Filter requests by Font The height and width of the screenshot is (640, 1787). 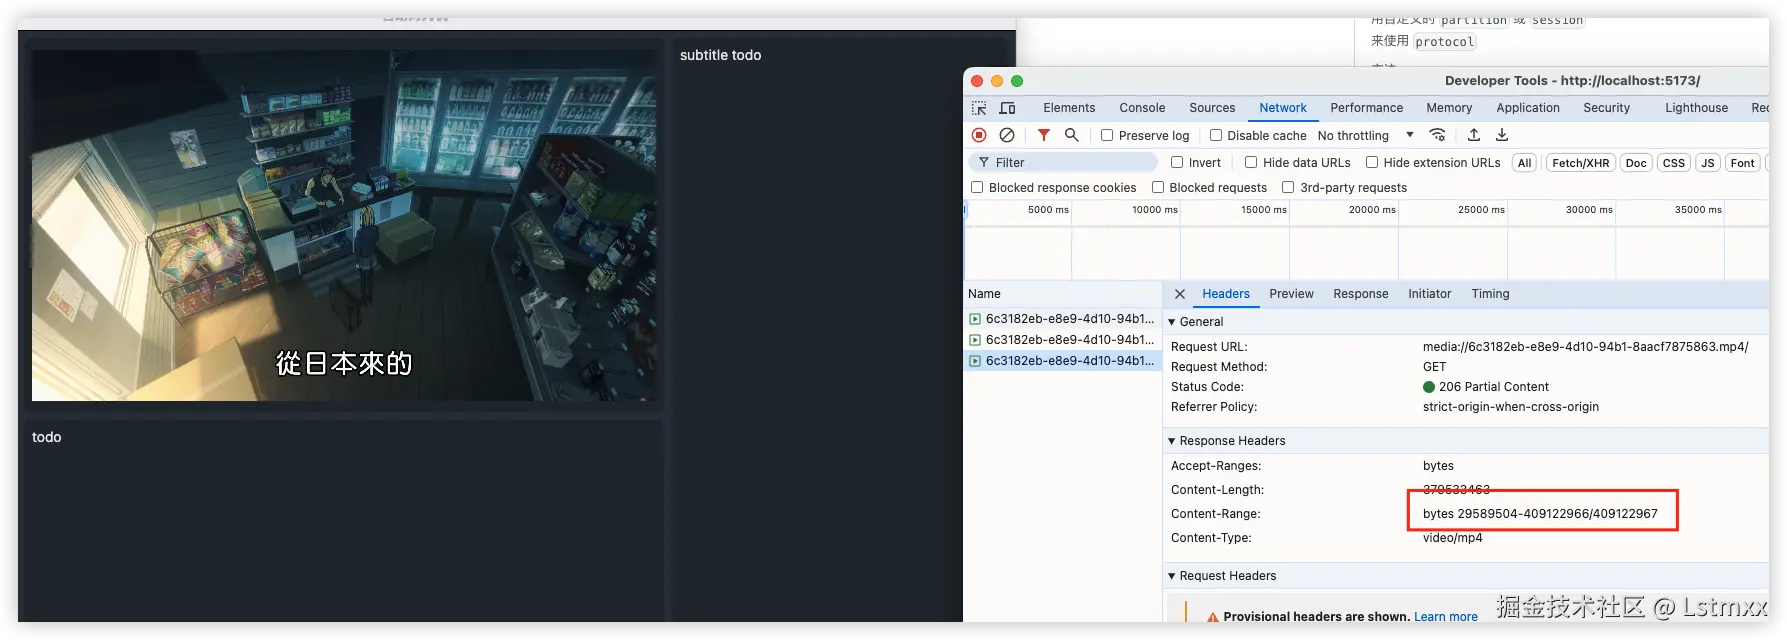pos(1743,163)
